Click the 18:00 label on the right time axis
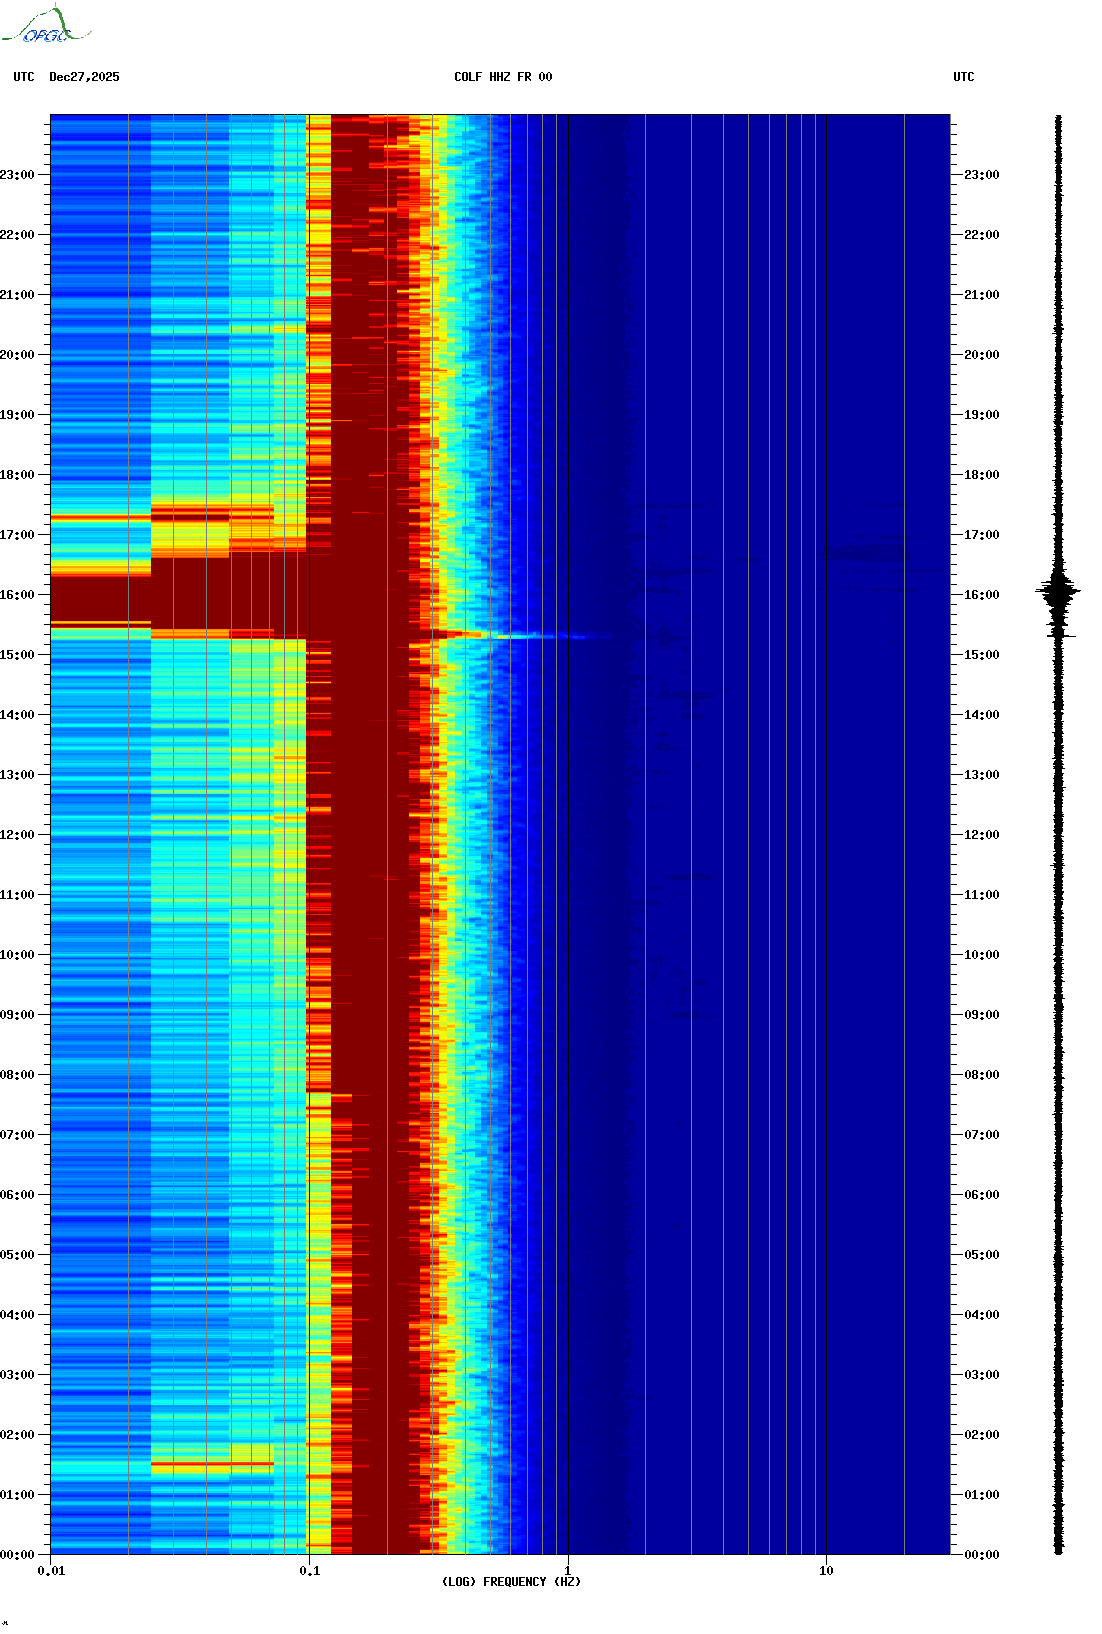Screen dimensions: 1102x1634 click(981, 475)
